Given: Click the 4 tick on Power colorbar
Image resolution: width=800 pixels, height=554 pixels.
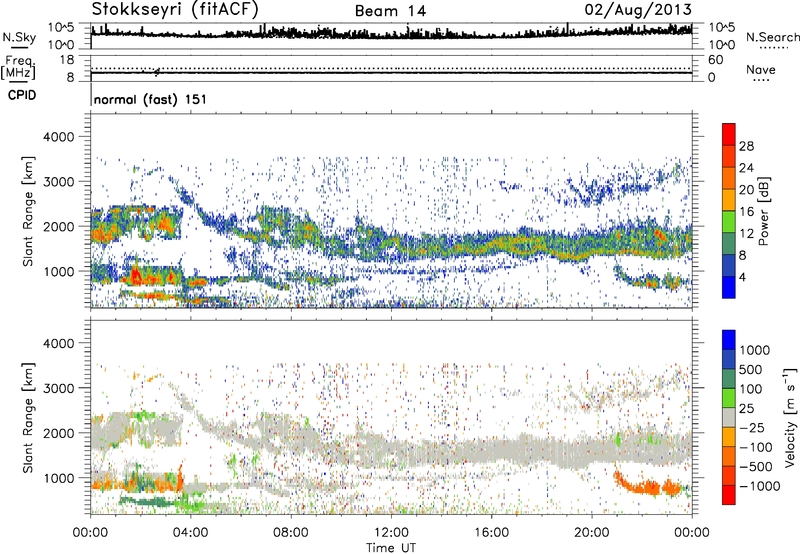Looking at the screenshot, I should (x=742, y=277).
